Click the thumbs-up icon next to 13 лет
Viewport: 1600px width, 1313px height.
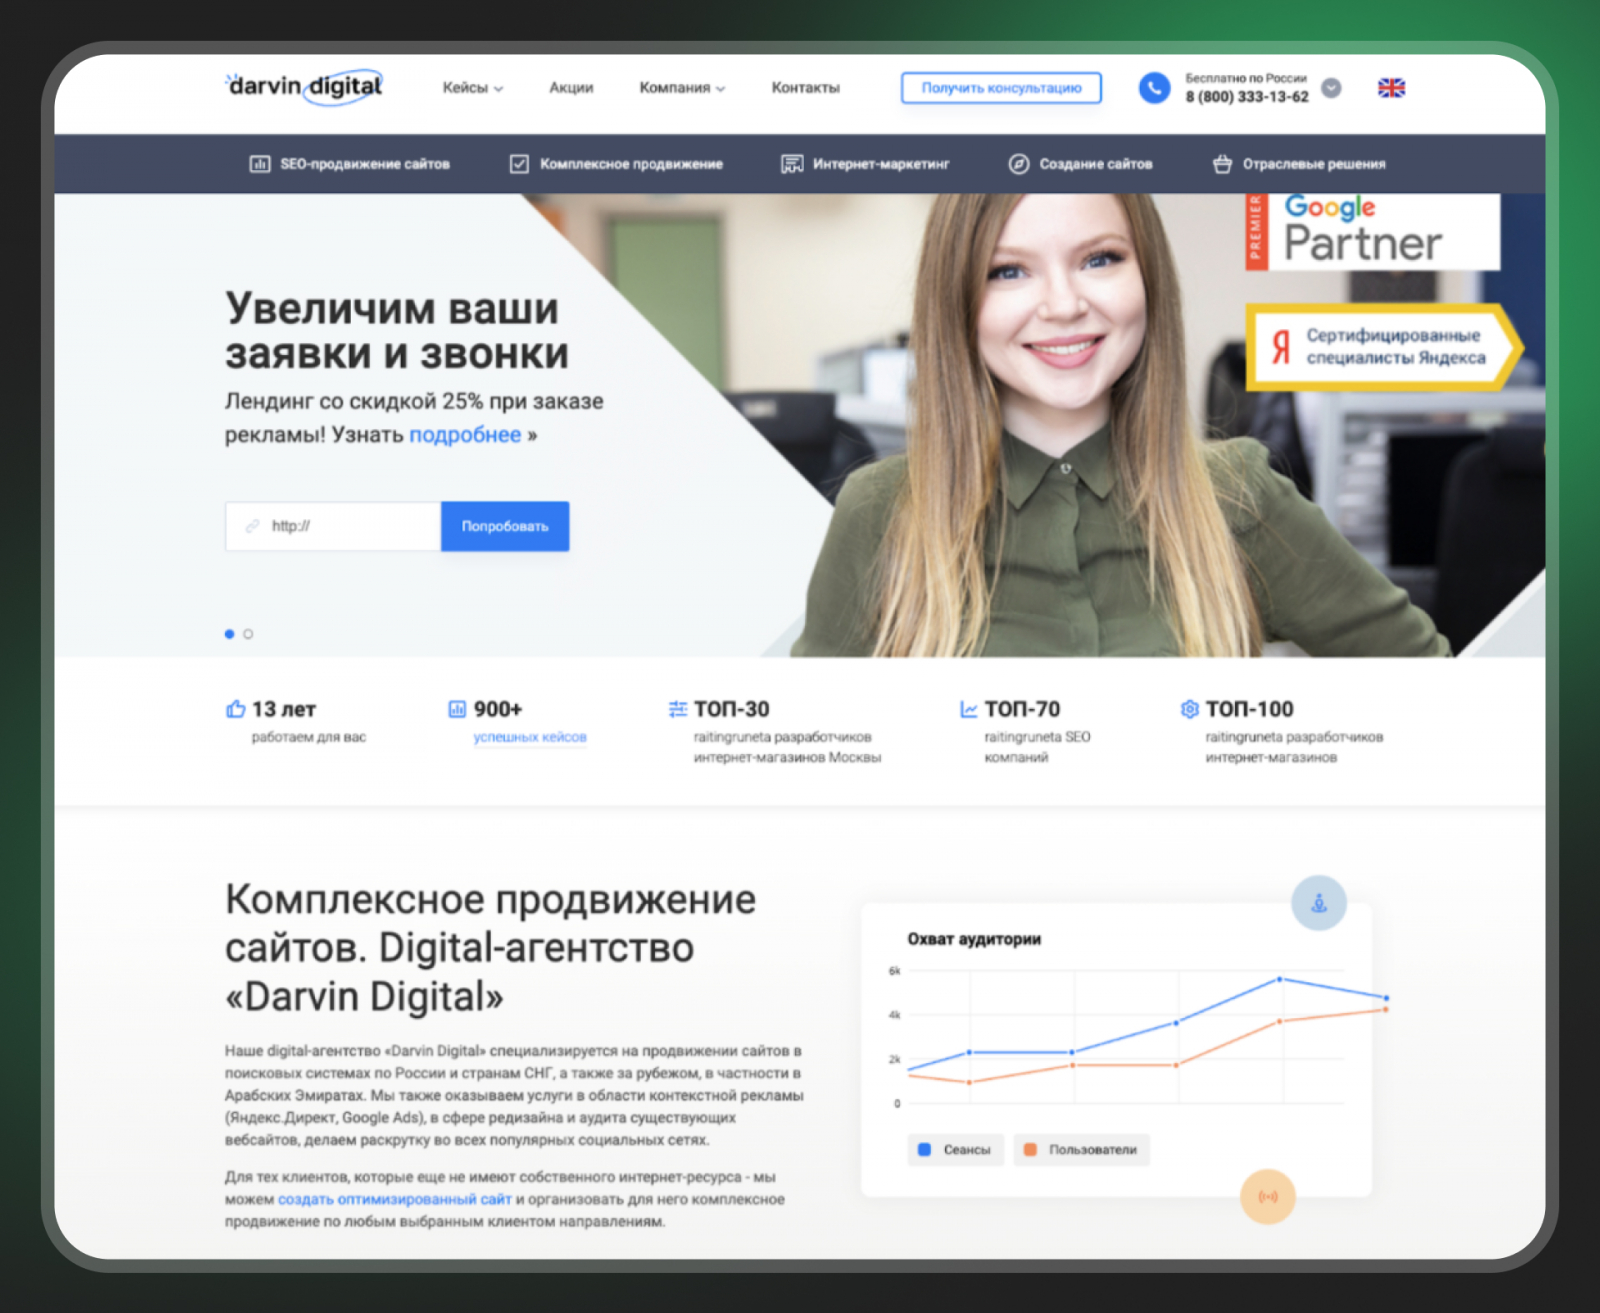pyautogui.click(x=236, y=709)
